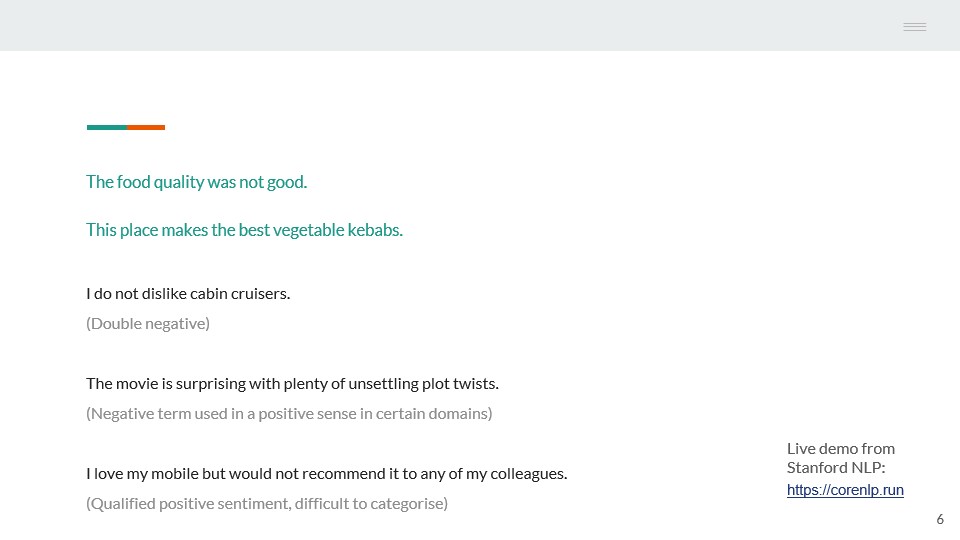960x540 pixels.
Task: Open the hamburger menu icon in header
Action: (x=915, y=26)
